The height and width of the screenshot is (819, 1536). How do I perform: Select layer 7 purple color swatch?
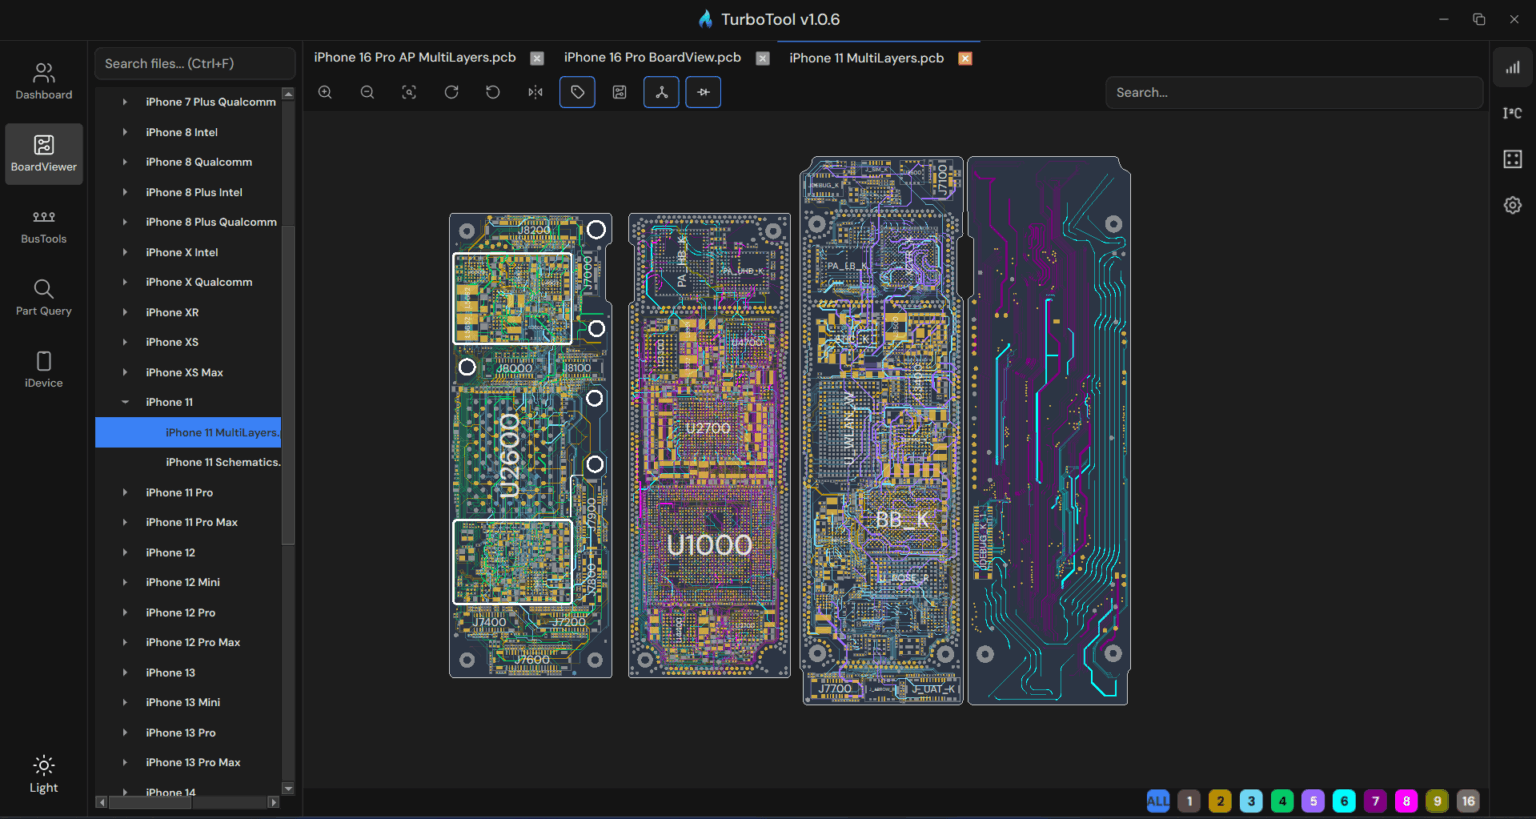pos(1375,801)
